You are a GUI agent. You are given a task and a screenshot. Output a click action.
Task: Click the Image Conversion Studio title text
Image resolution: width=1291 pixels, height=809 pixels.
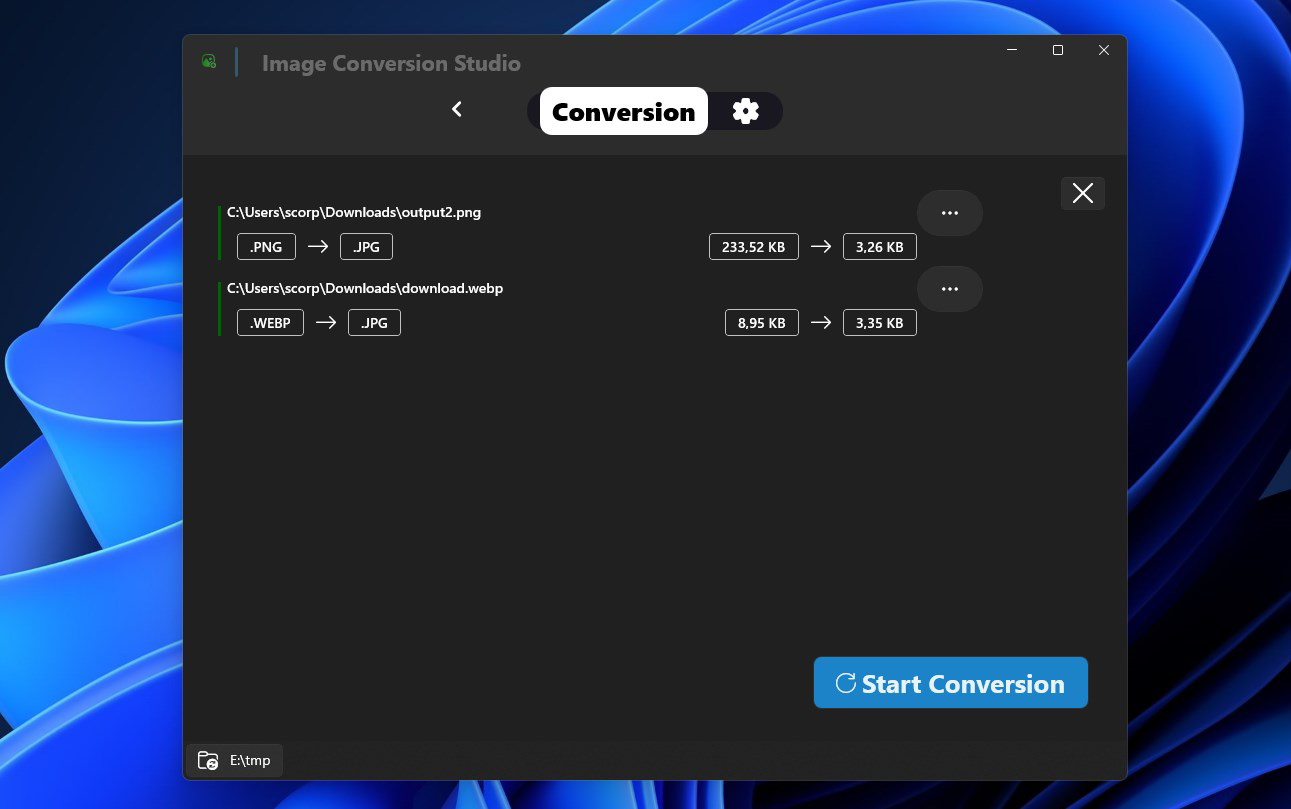[391, 63]
